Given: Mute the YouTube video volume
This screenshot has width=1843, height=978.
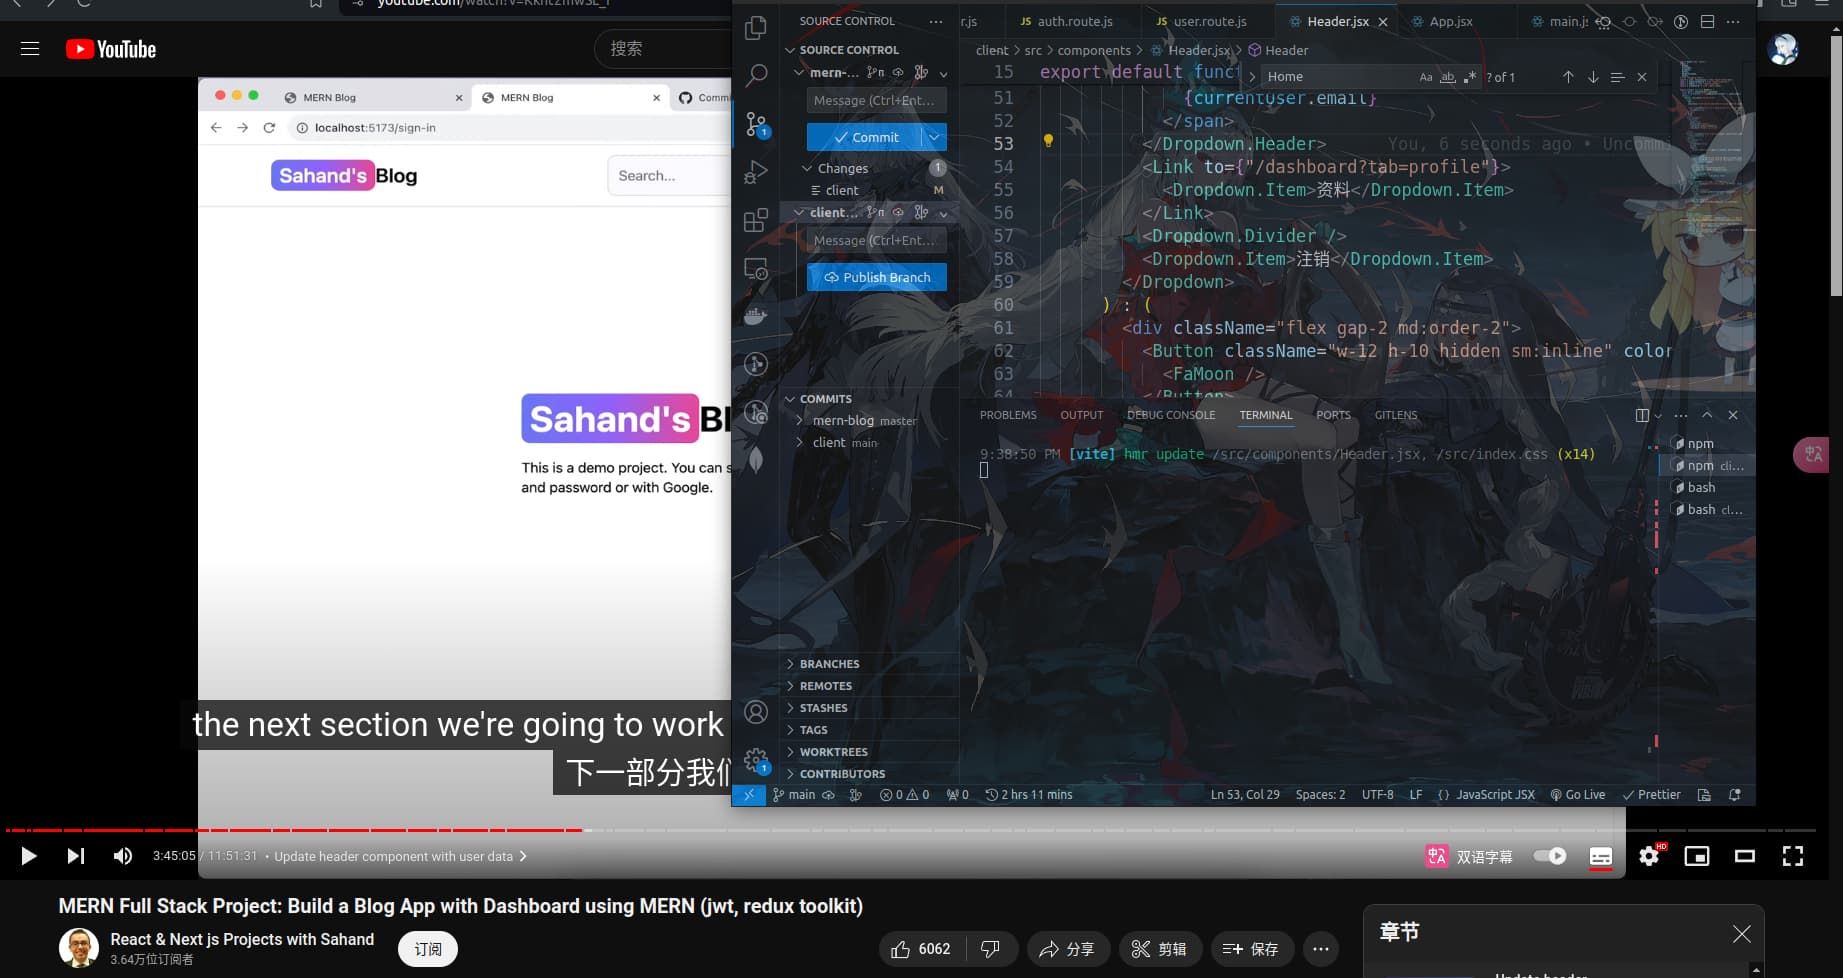Looking at the screenshot, I should coord(122,856).
